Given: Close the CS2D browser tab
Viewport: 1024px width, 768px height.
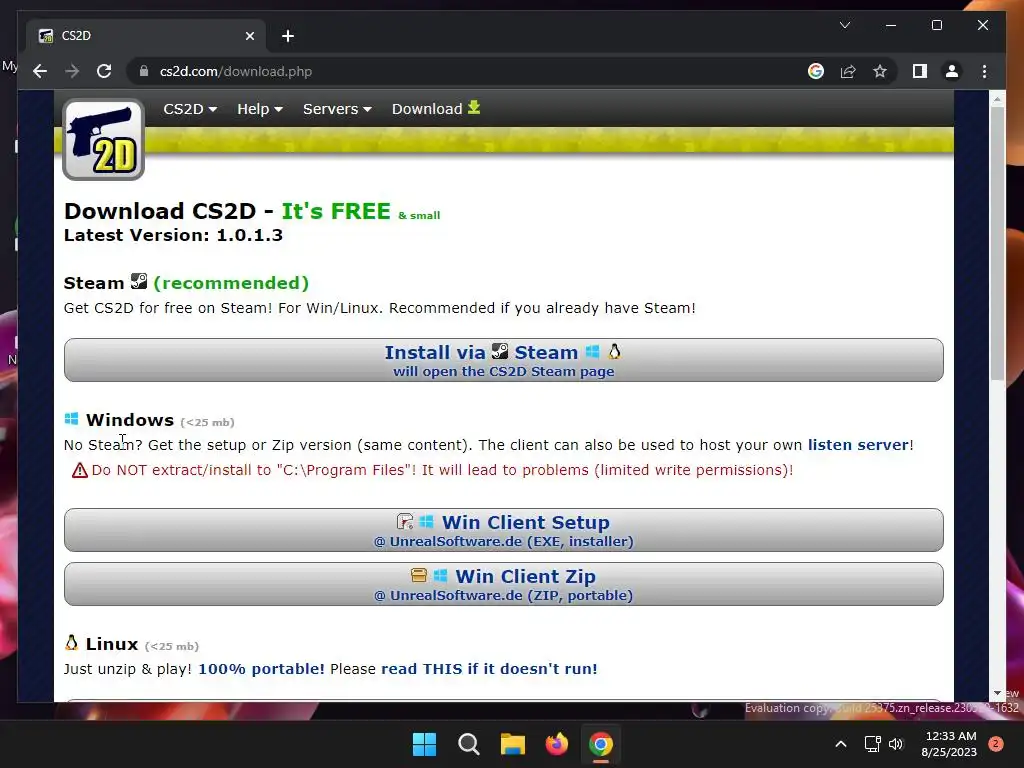Looking at the screenshot, I should [249, 36].
